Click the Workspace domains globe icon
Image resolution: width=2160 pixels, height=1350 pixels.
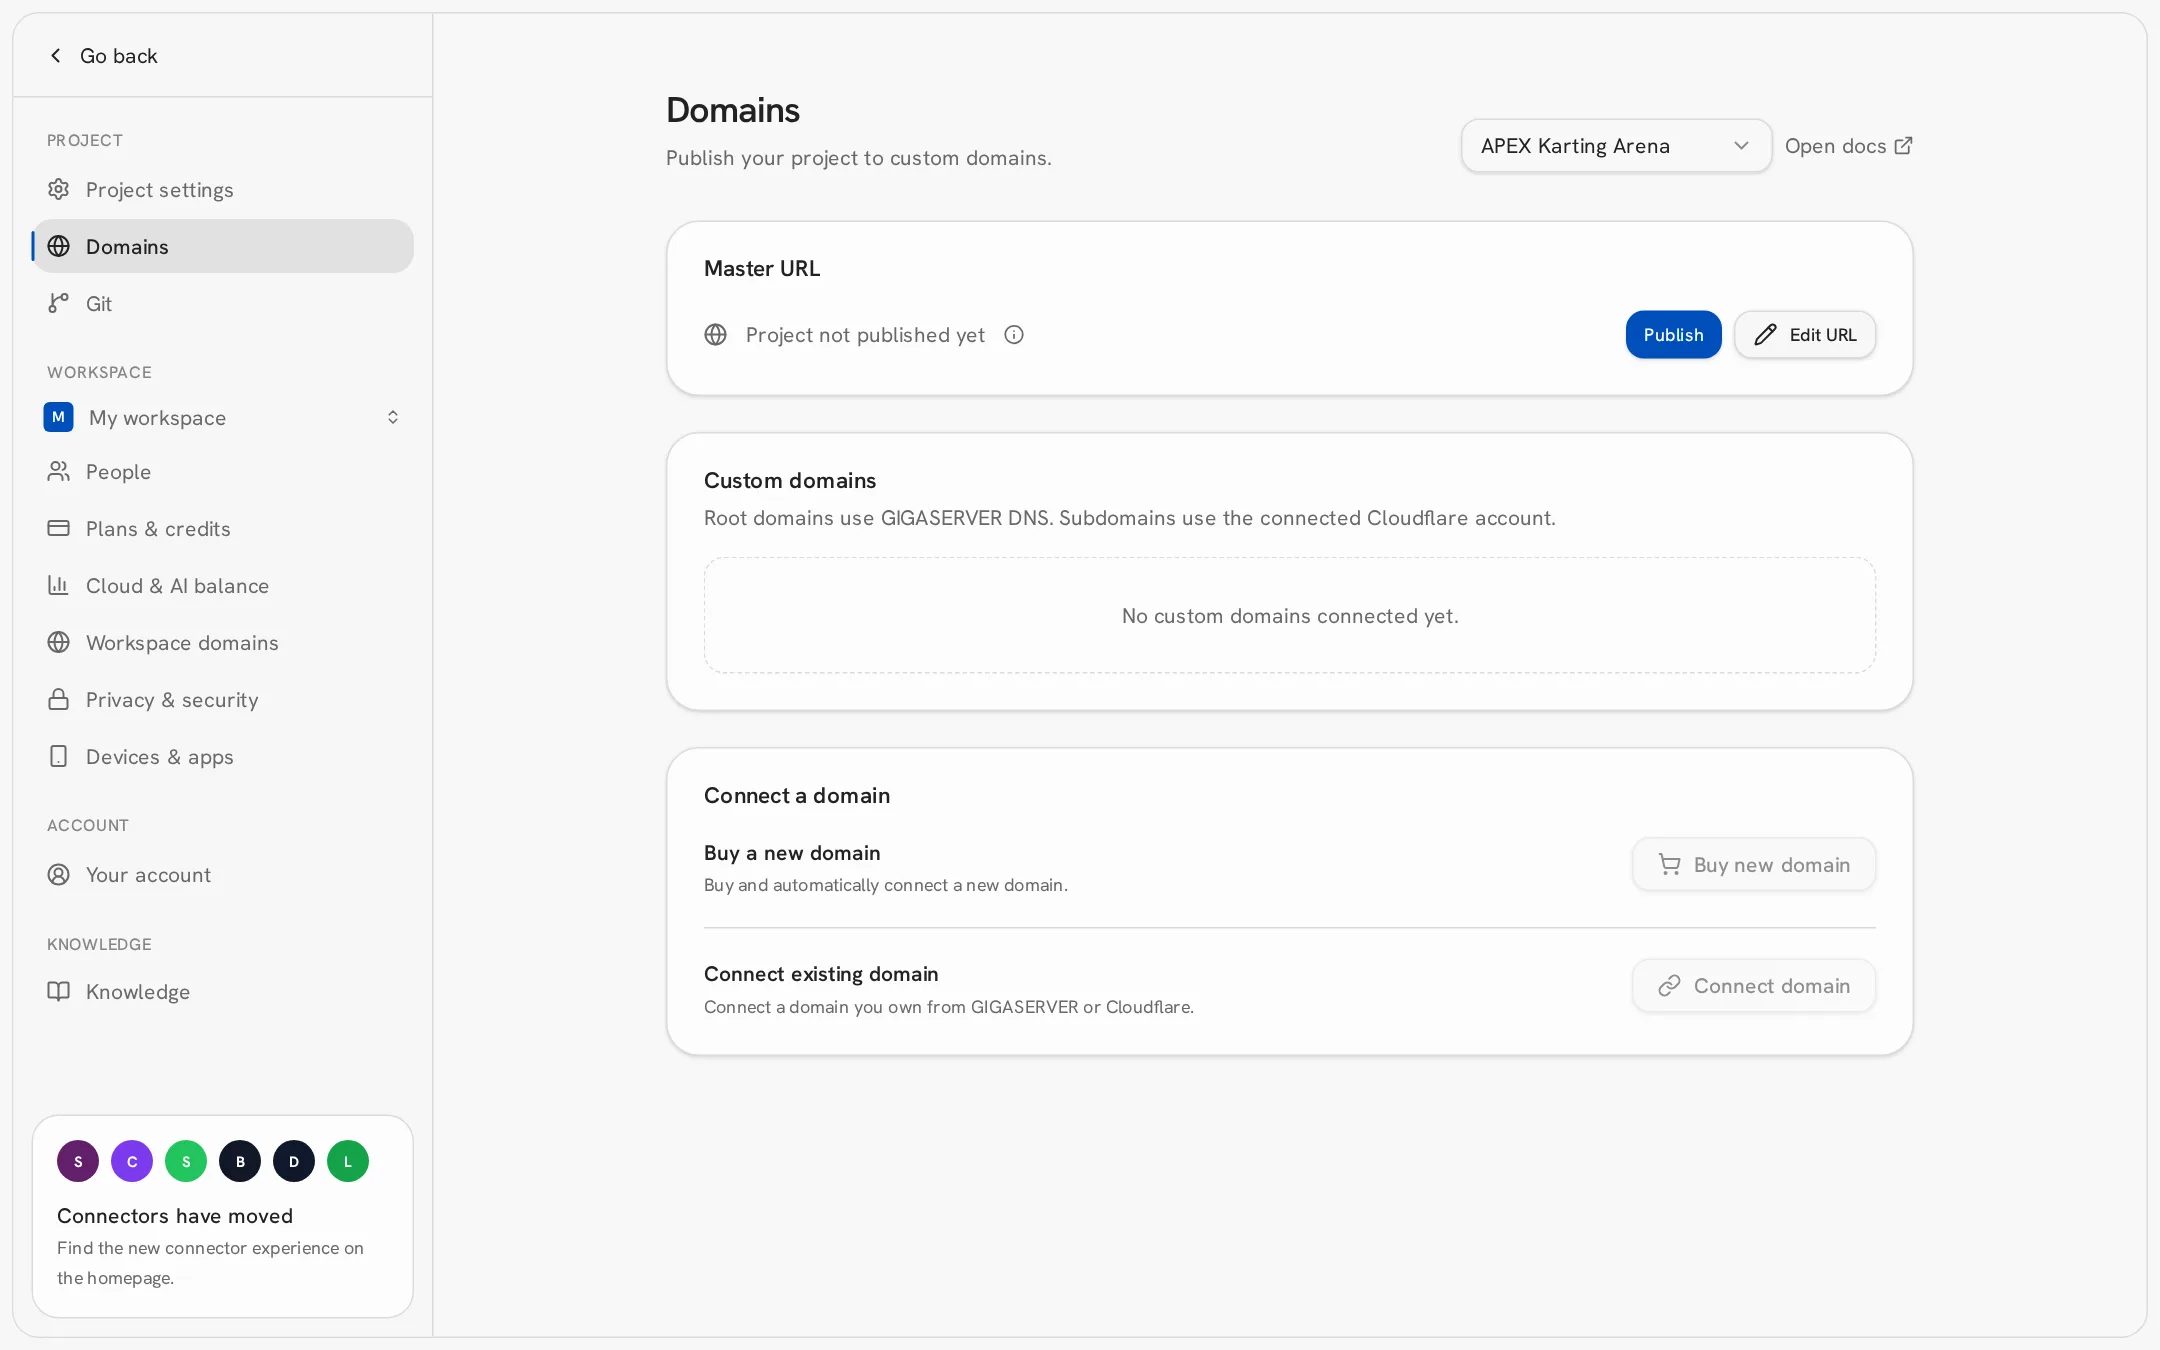[x=59, y=642]
